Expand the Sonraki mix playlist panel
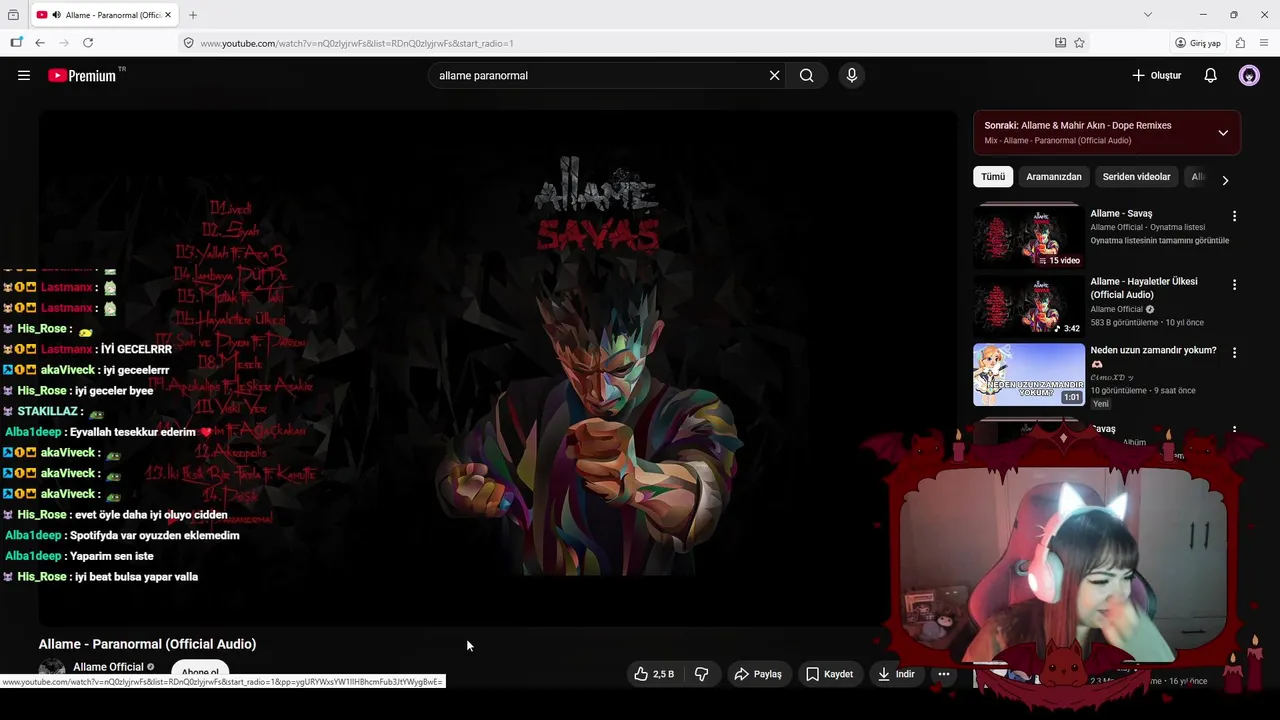Image resolution: width=1280 pixels, height=720 pixels. [1223, 133]
